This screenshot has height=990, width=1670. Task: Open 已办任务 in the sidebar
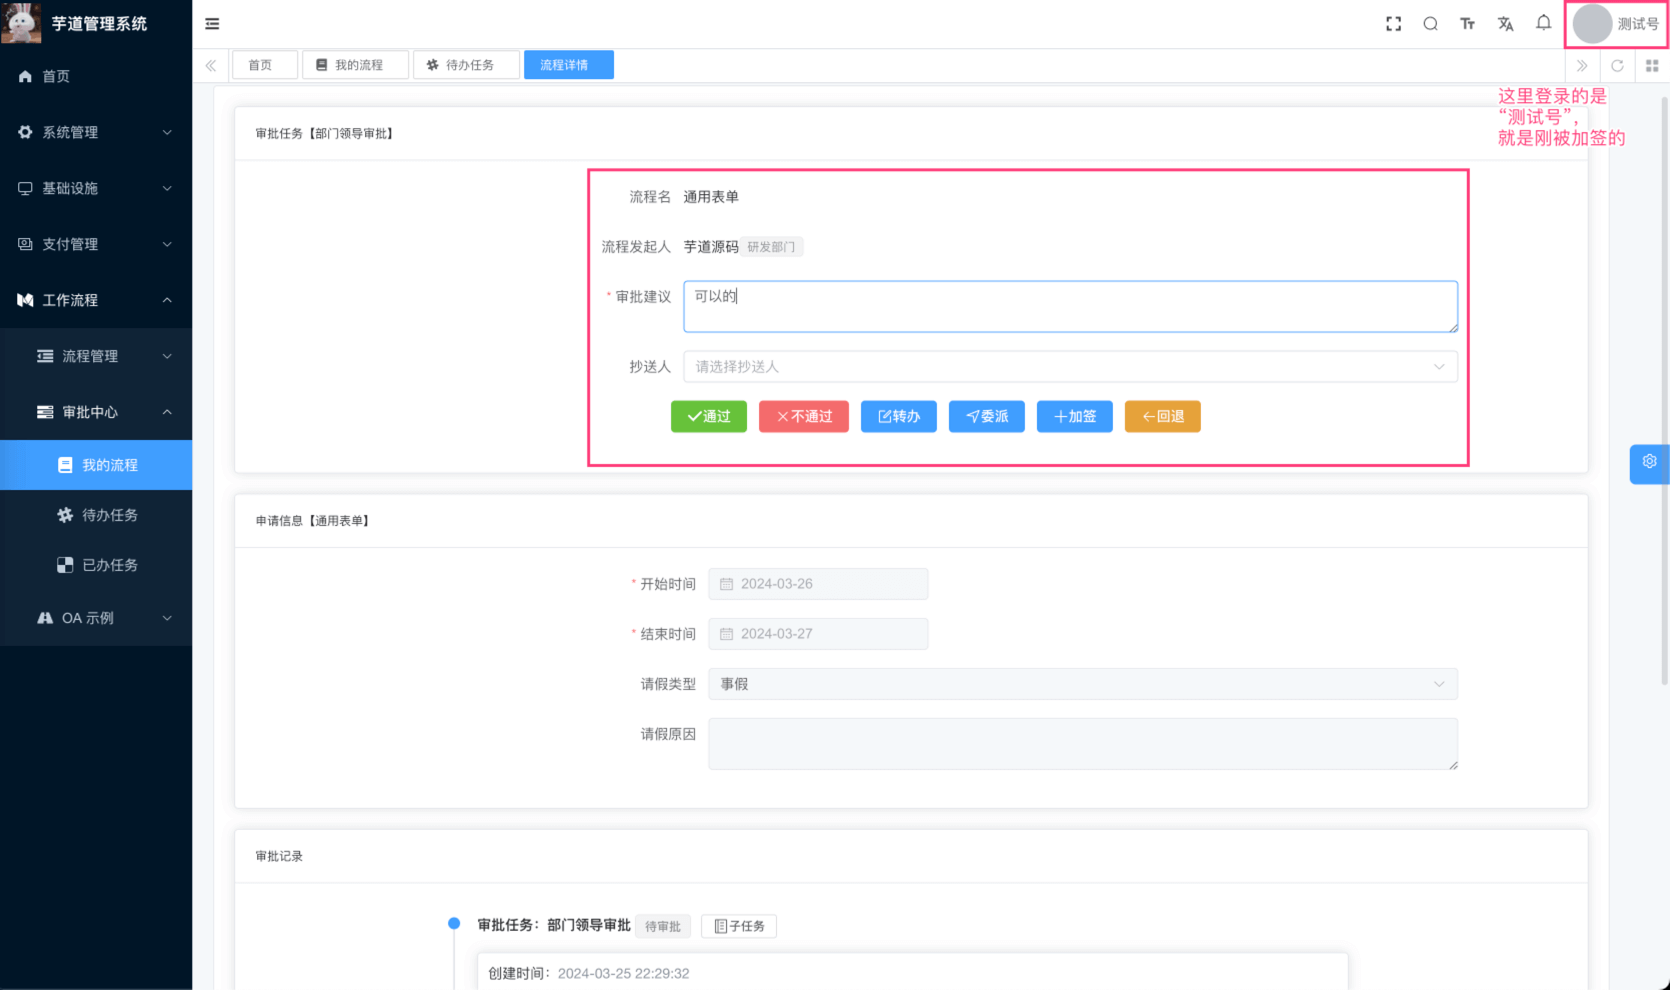109,565
